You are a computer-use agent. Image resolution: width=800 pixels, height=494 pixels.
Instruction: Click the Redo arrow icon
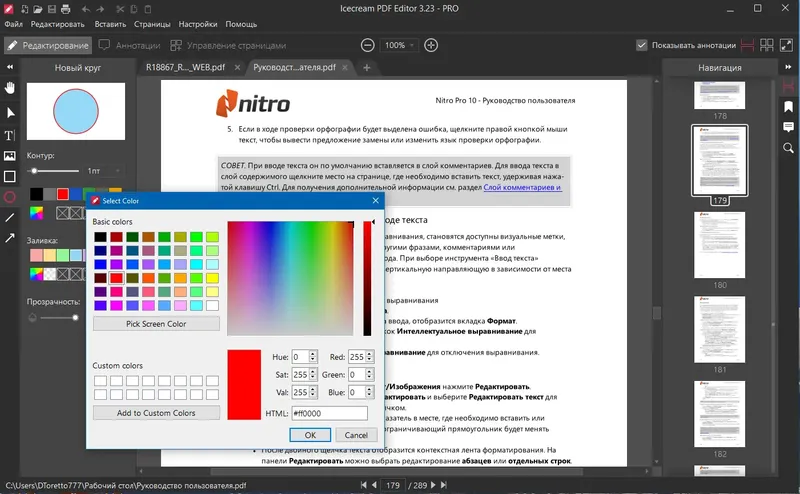(x=101, y=9)
